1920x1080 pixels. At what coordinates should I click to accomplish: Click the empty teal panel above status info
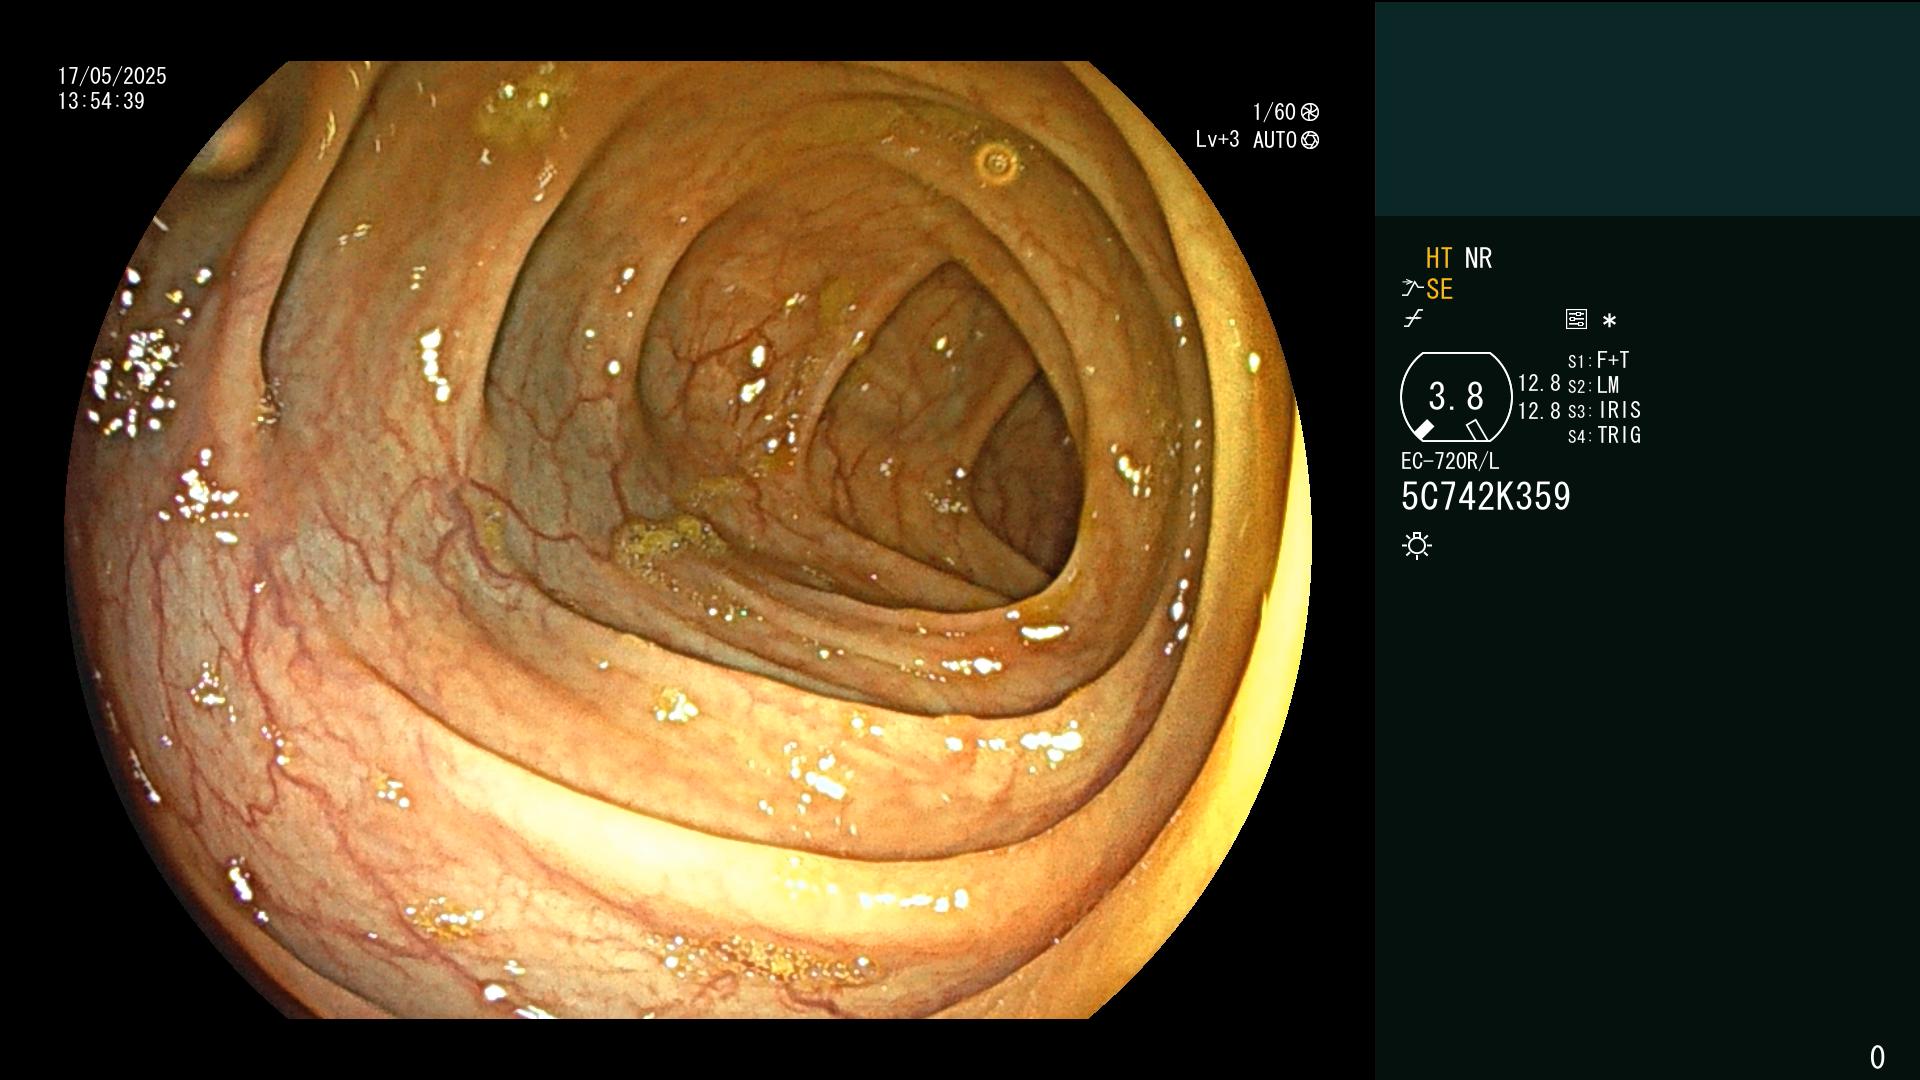point(1647,108)
